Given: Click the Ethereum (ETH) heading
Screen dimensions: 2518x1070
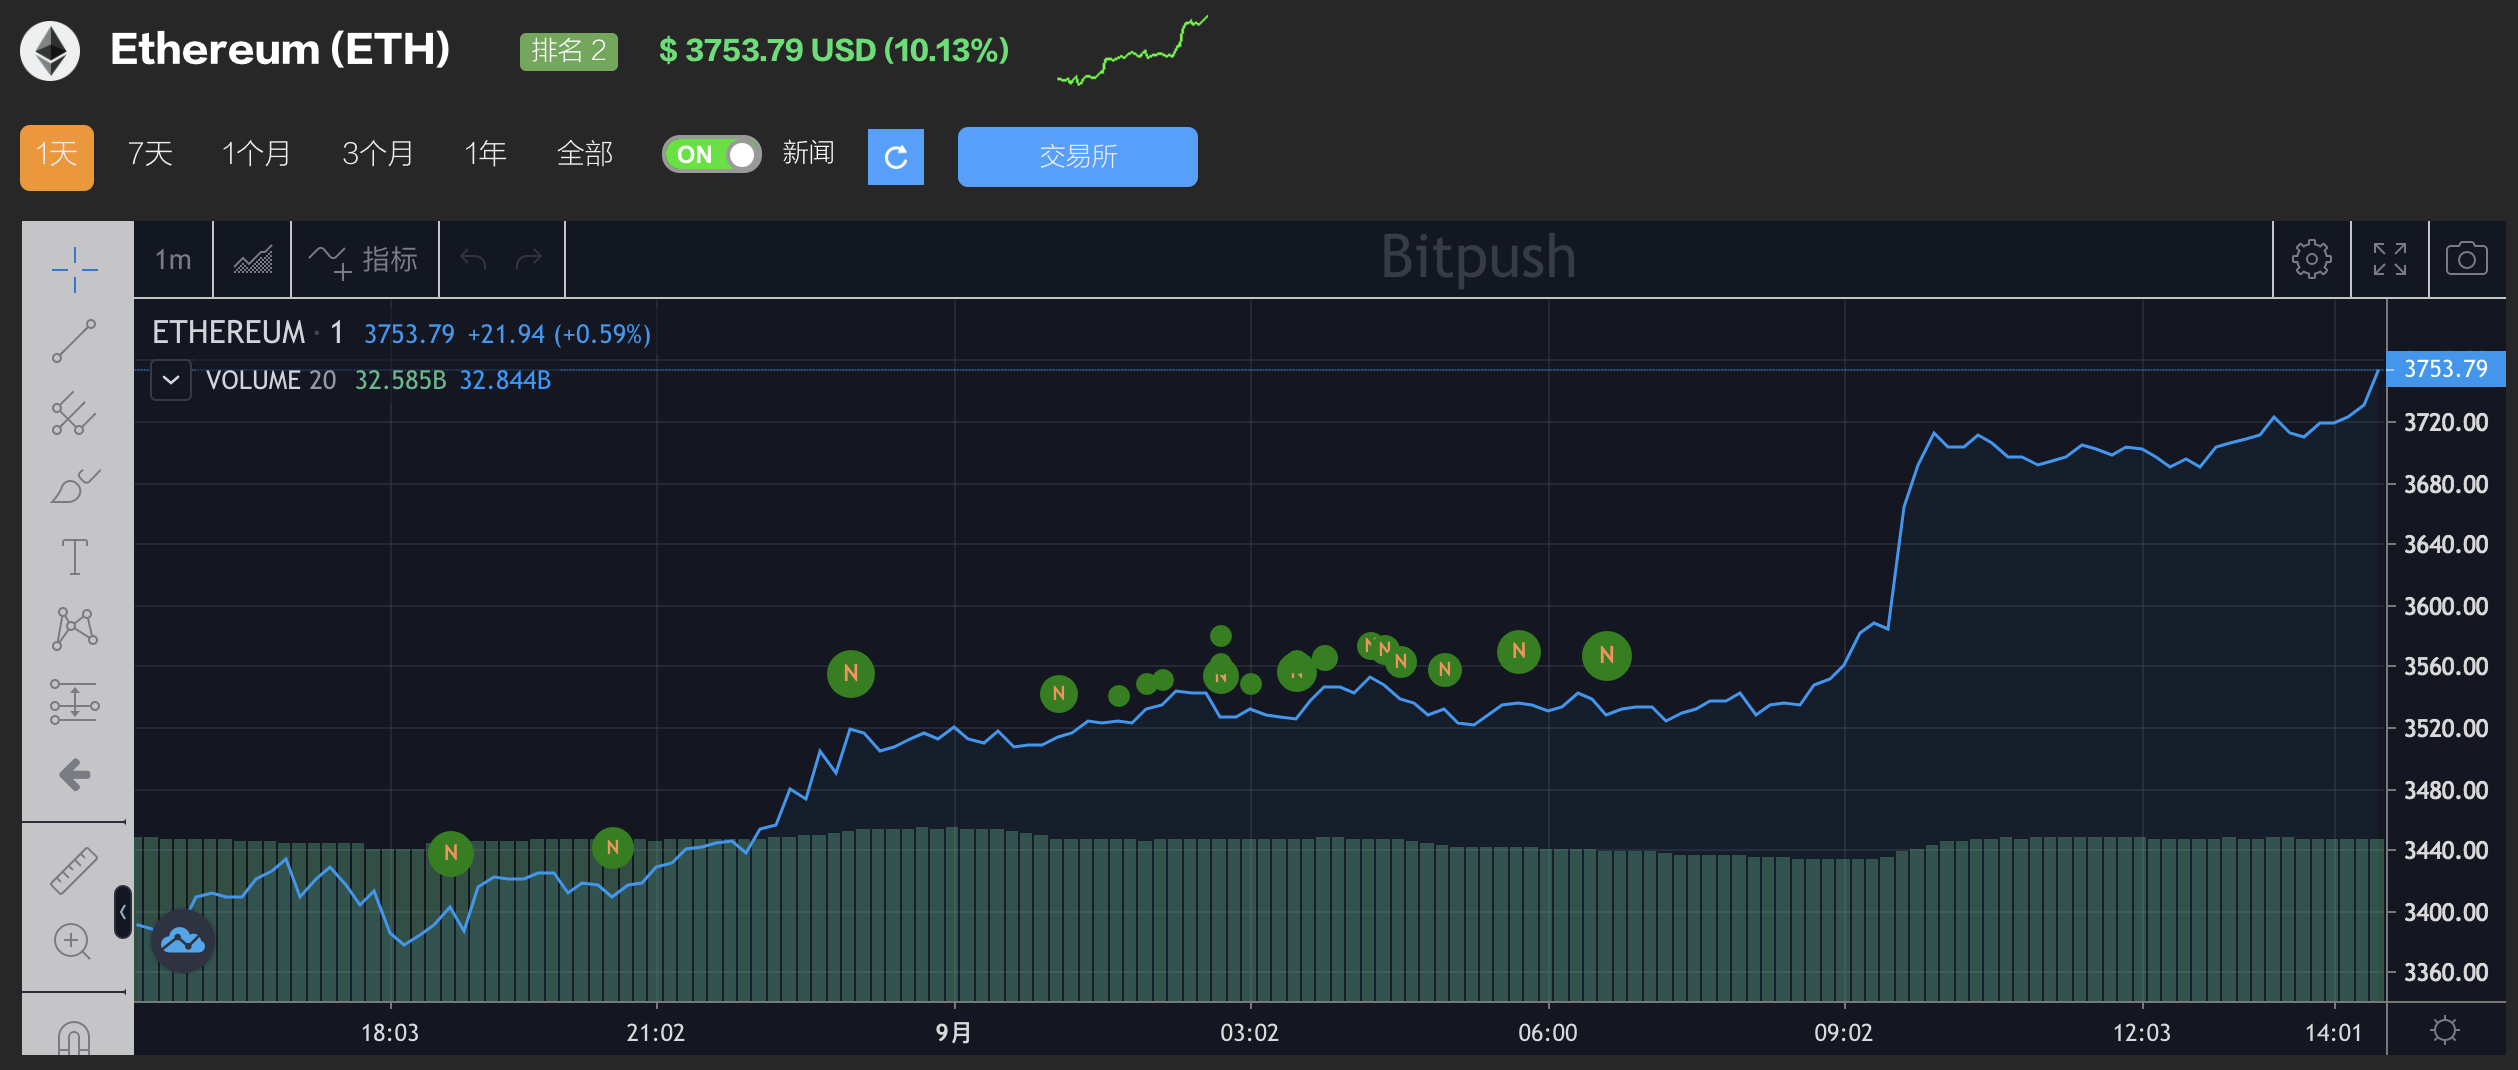Looking at the screenshot, I should click(x=280, y=49).
